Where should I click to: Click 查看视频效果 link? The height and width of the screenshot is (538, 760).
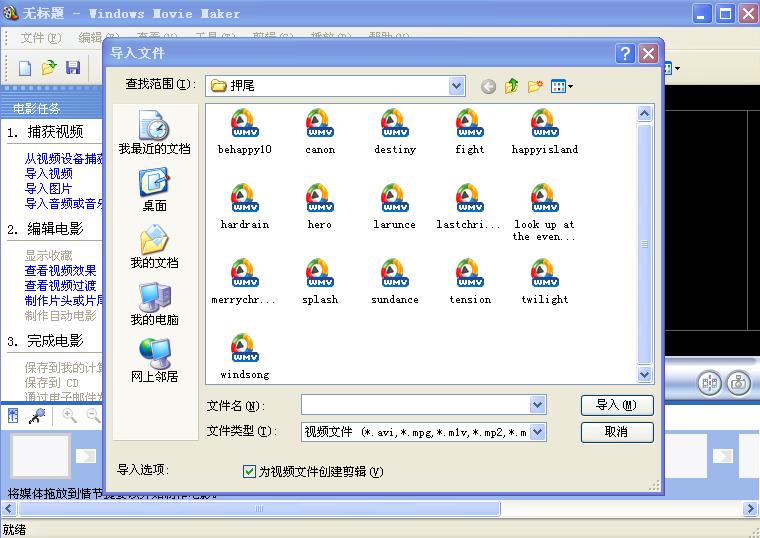(61, 270)
